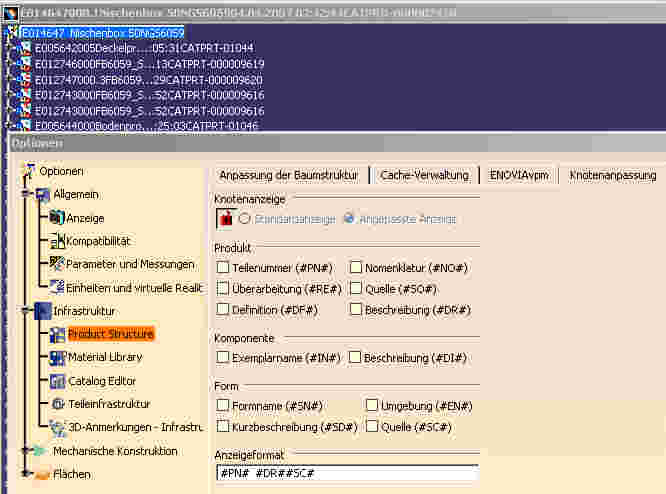Image resolution: width=666 pixels, height=494 pixels.
Task: Select the Standardanzeige radio button
Action: click(x=244, y=219)
